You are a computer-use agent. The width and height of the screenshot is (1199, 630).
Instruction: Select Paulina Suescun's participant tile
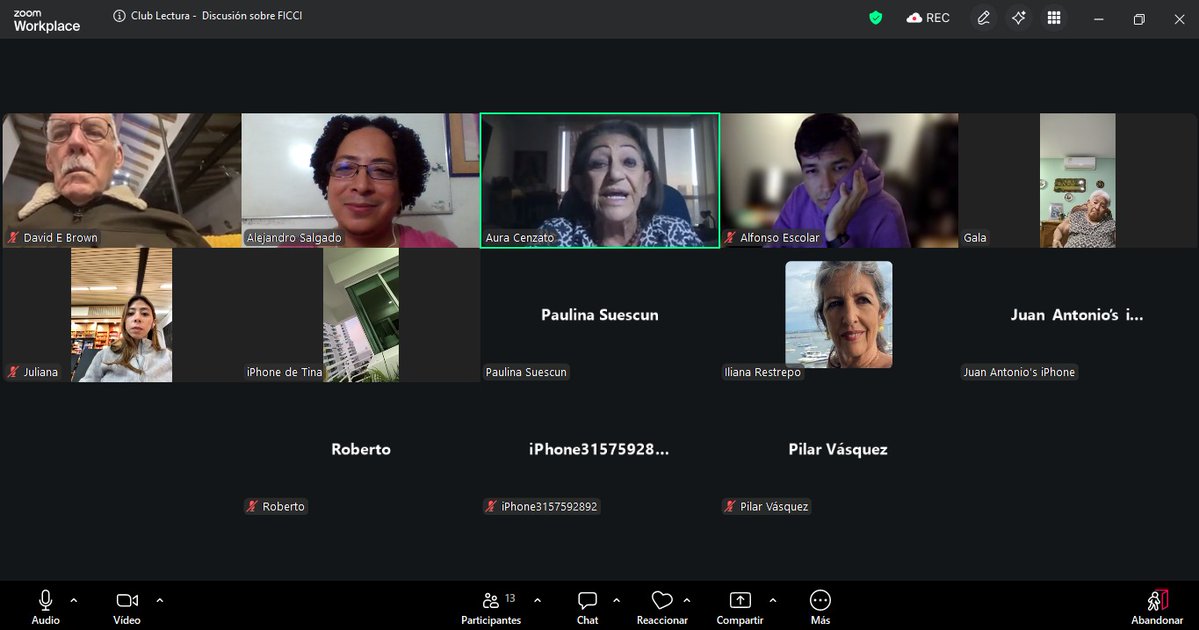[600, 315]
